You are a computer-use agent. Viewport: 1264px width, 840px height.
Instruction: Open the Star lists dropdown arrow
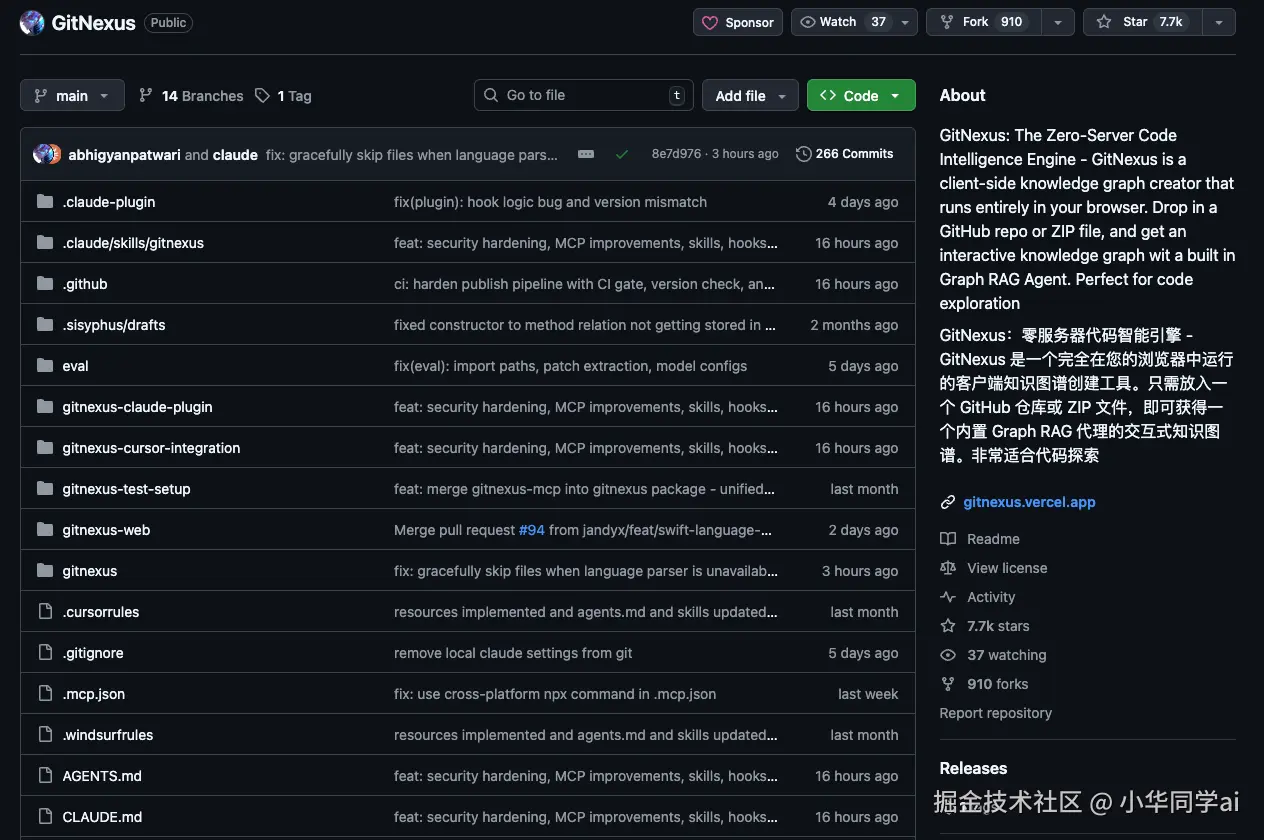1218,22
